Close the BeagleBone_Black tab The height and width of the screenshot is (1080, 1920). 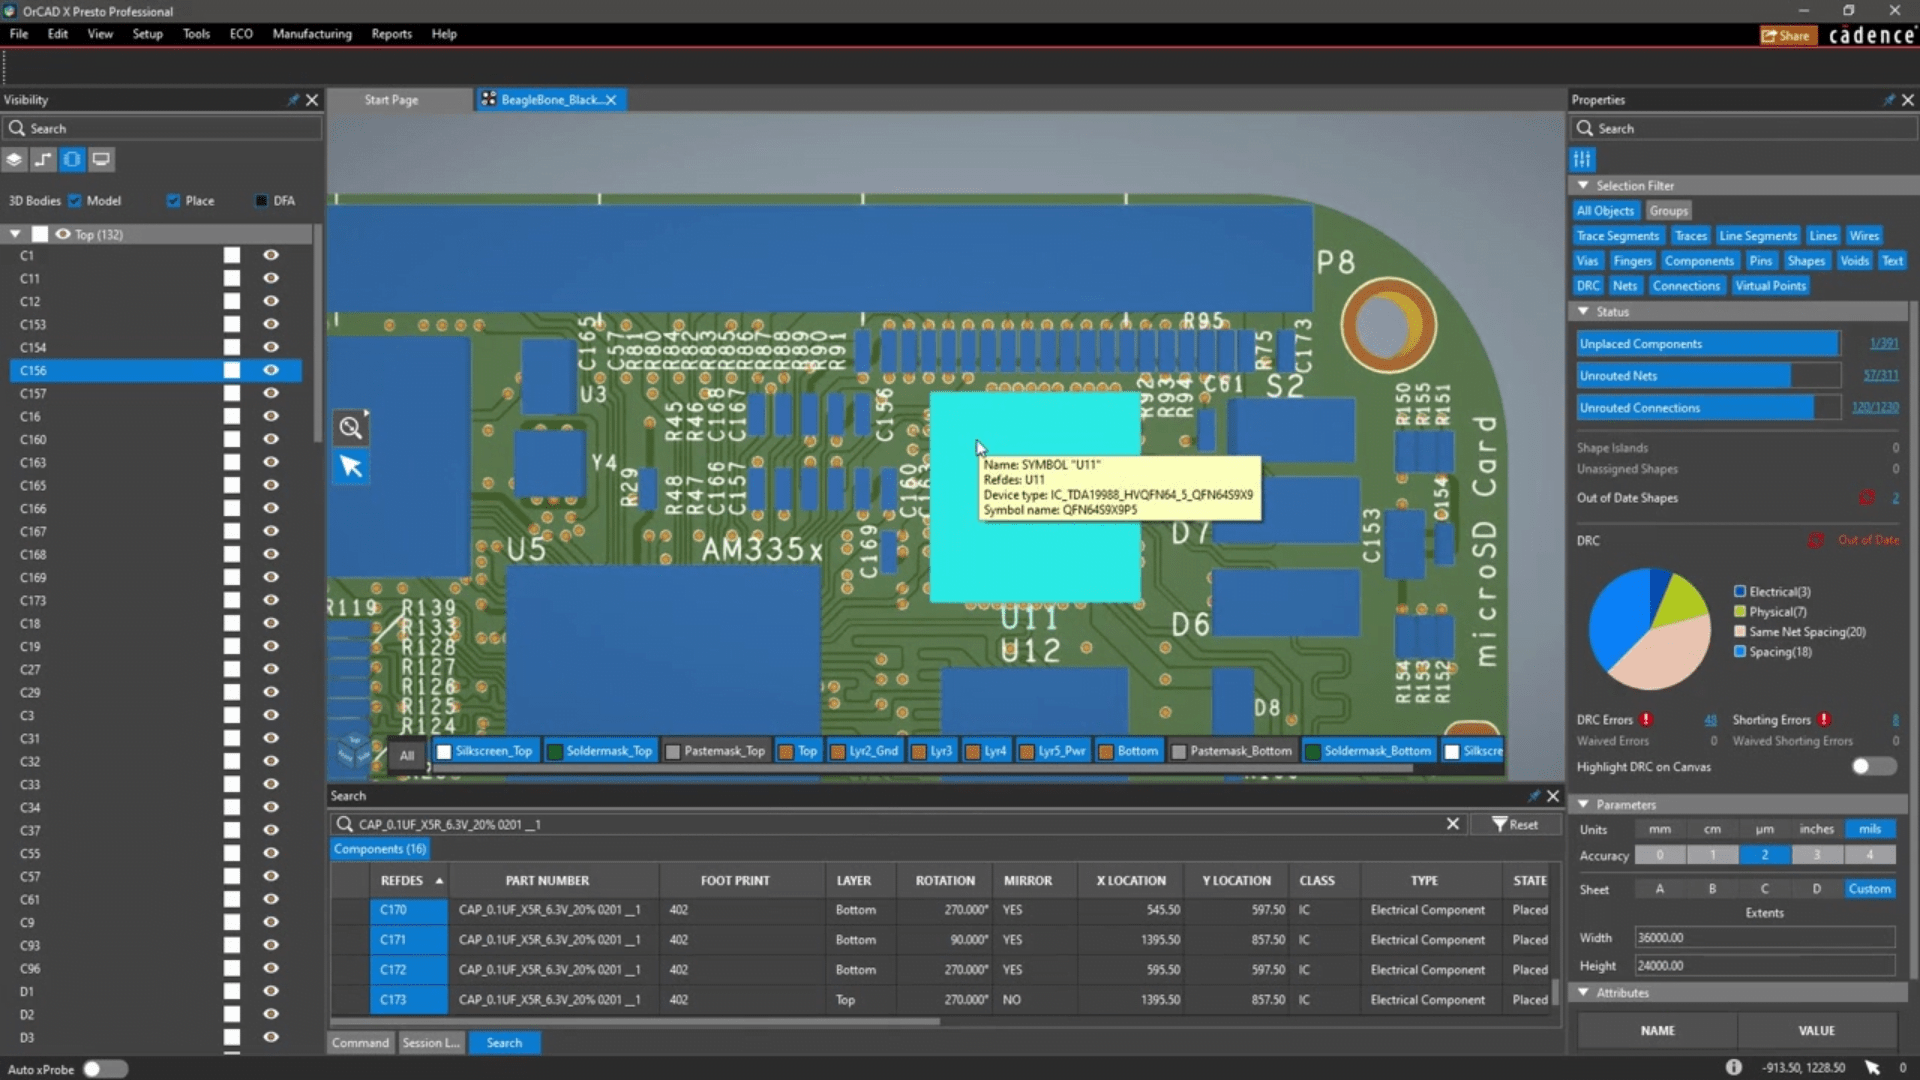coord(611,100)
